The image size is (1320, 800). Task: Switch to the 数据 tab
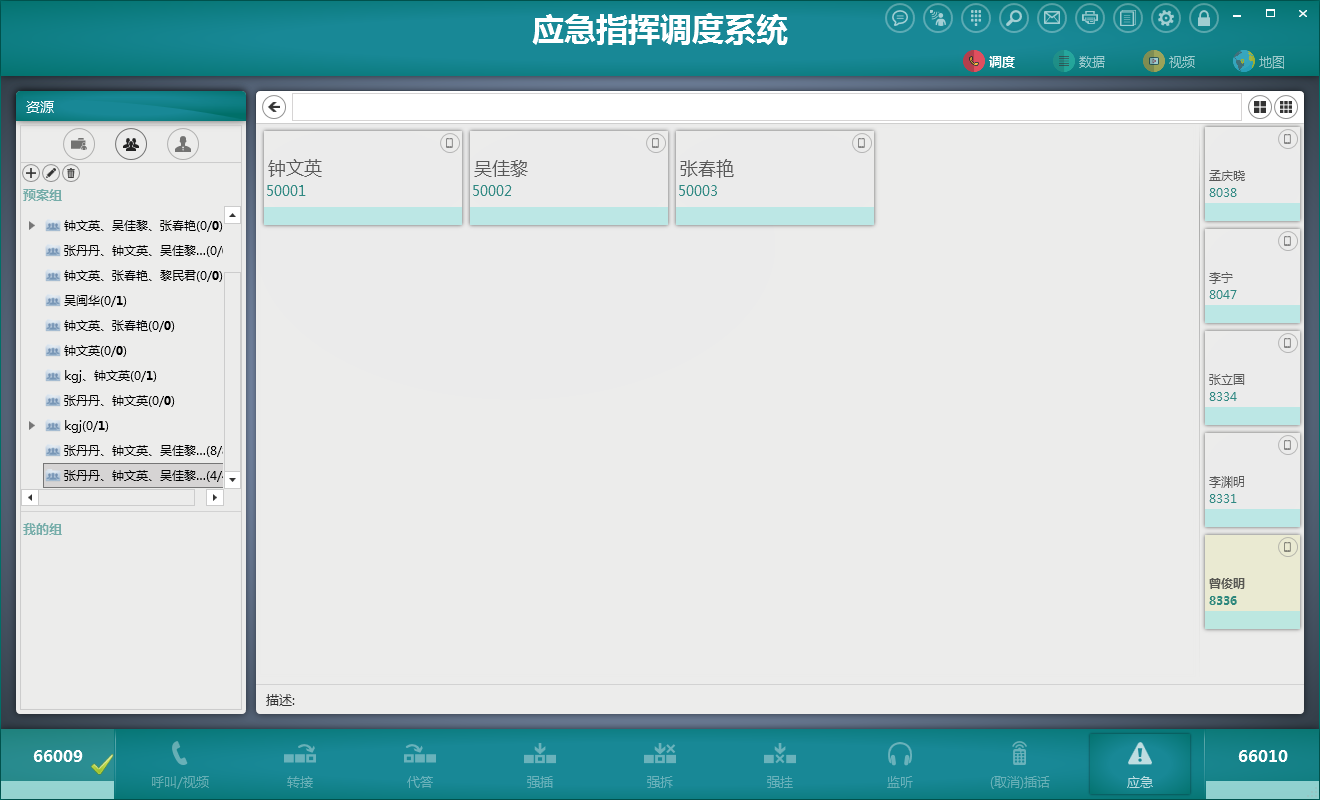(1080, 62)
